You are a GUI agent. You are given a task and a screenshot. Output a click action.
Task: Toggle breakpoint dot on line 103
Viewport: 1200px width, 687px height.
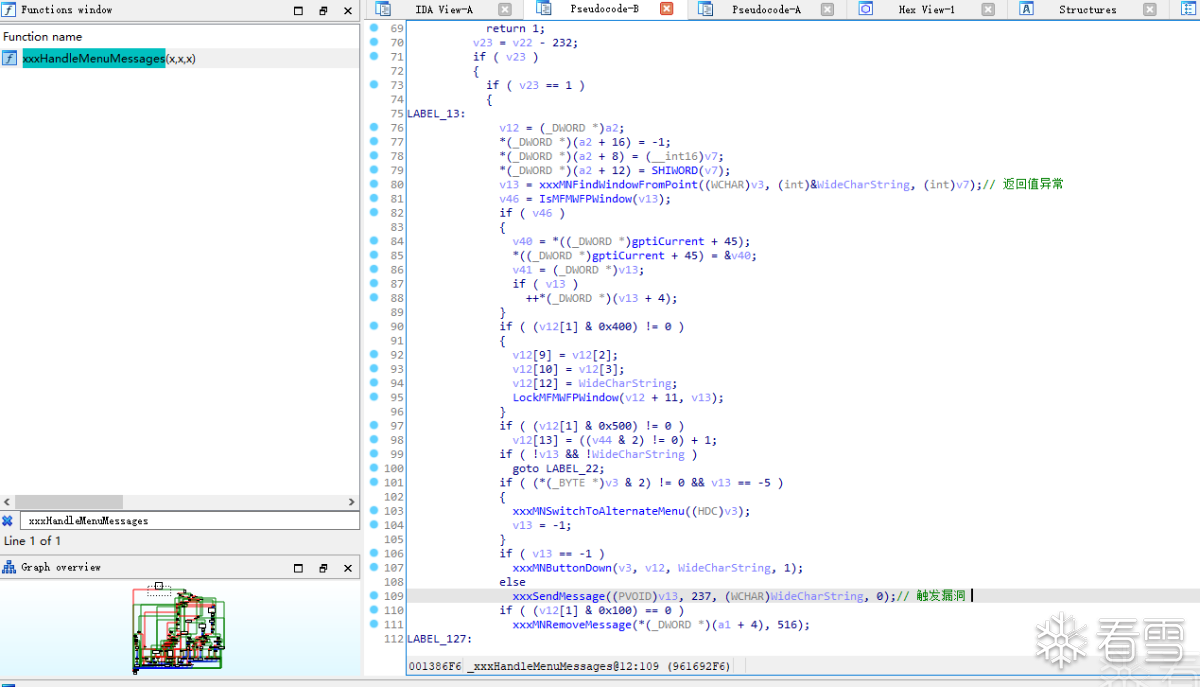pos(373,510)
